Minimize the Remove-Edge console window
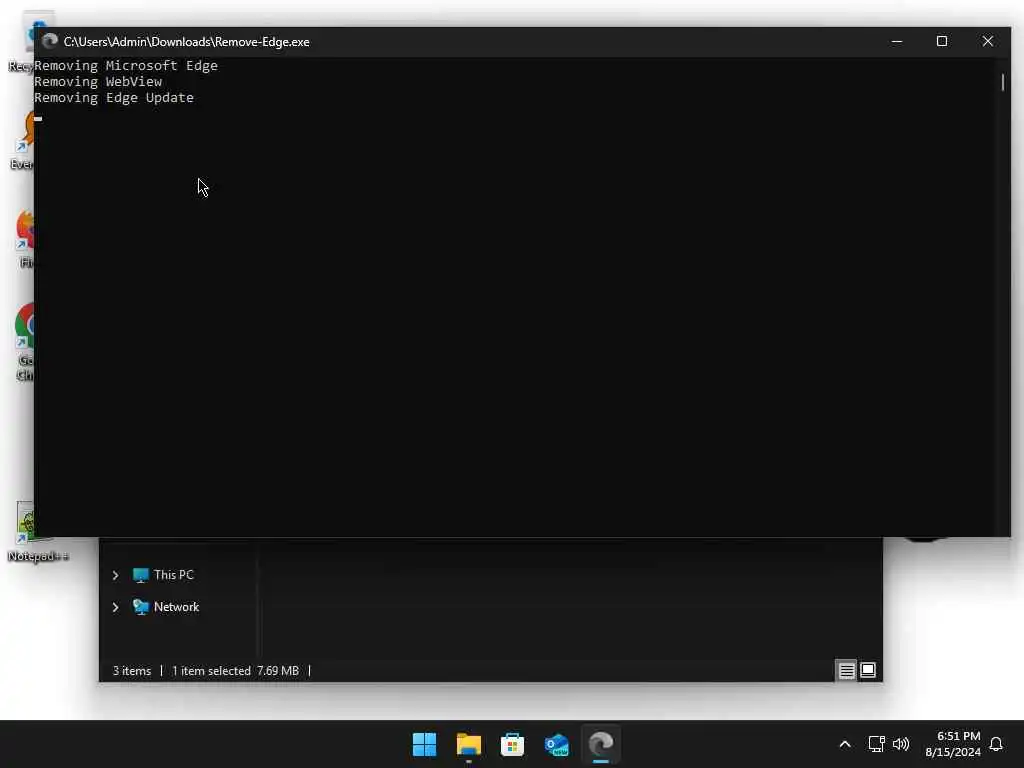The image size is (1024, 768). point(897,41)
